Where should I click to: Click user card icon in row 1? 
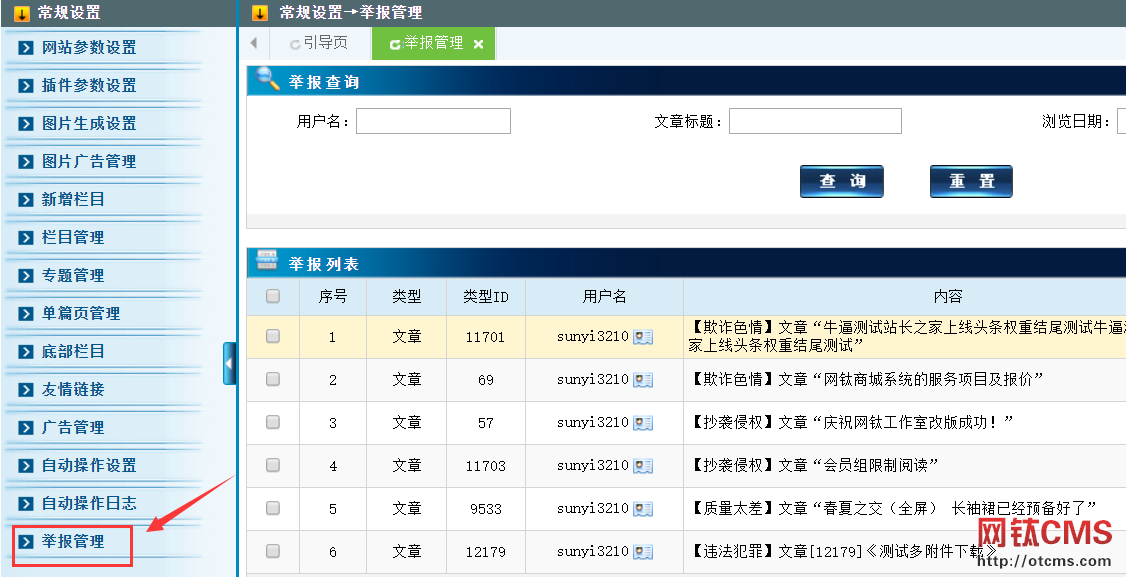tap(643, 338)
